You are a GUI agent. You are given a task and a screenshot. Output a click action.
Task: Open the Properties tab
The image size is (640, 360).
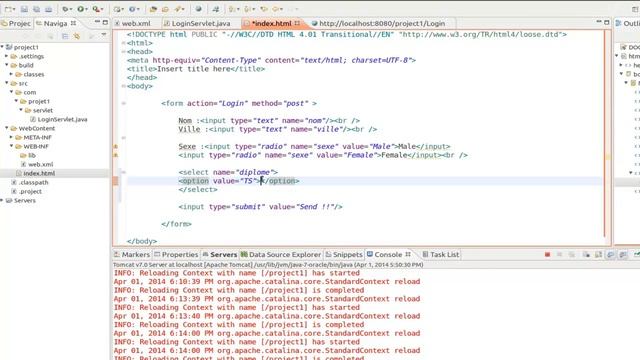pos(176,254)
